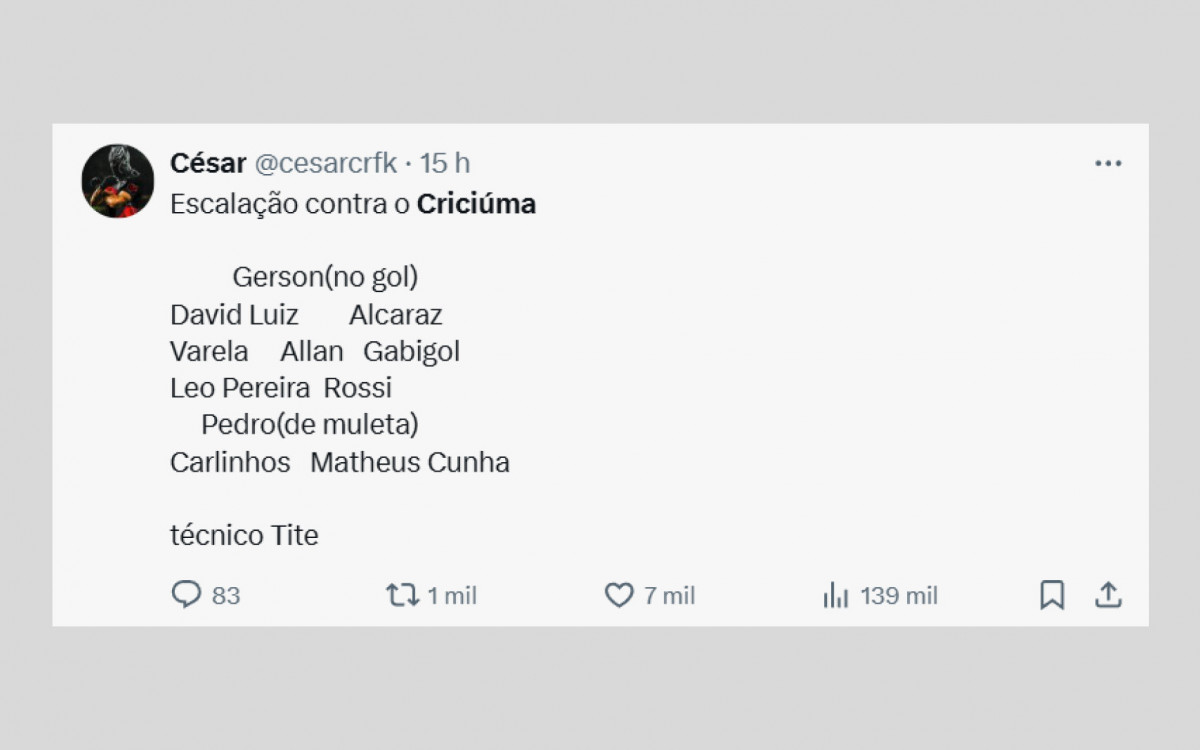
Task: Open the three-dot more options menu
Action: point(1106,163)
